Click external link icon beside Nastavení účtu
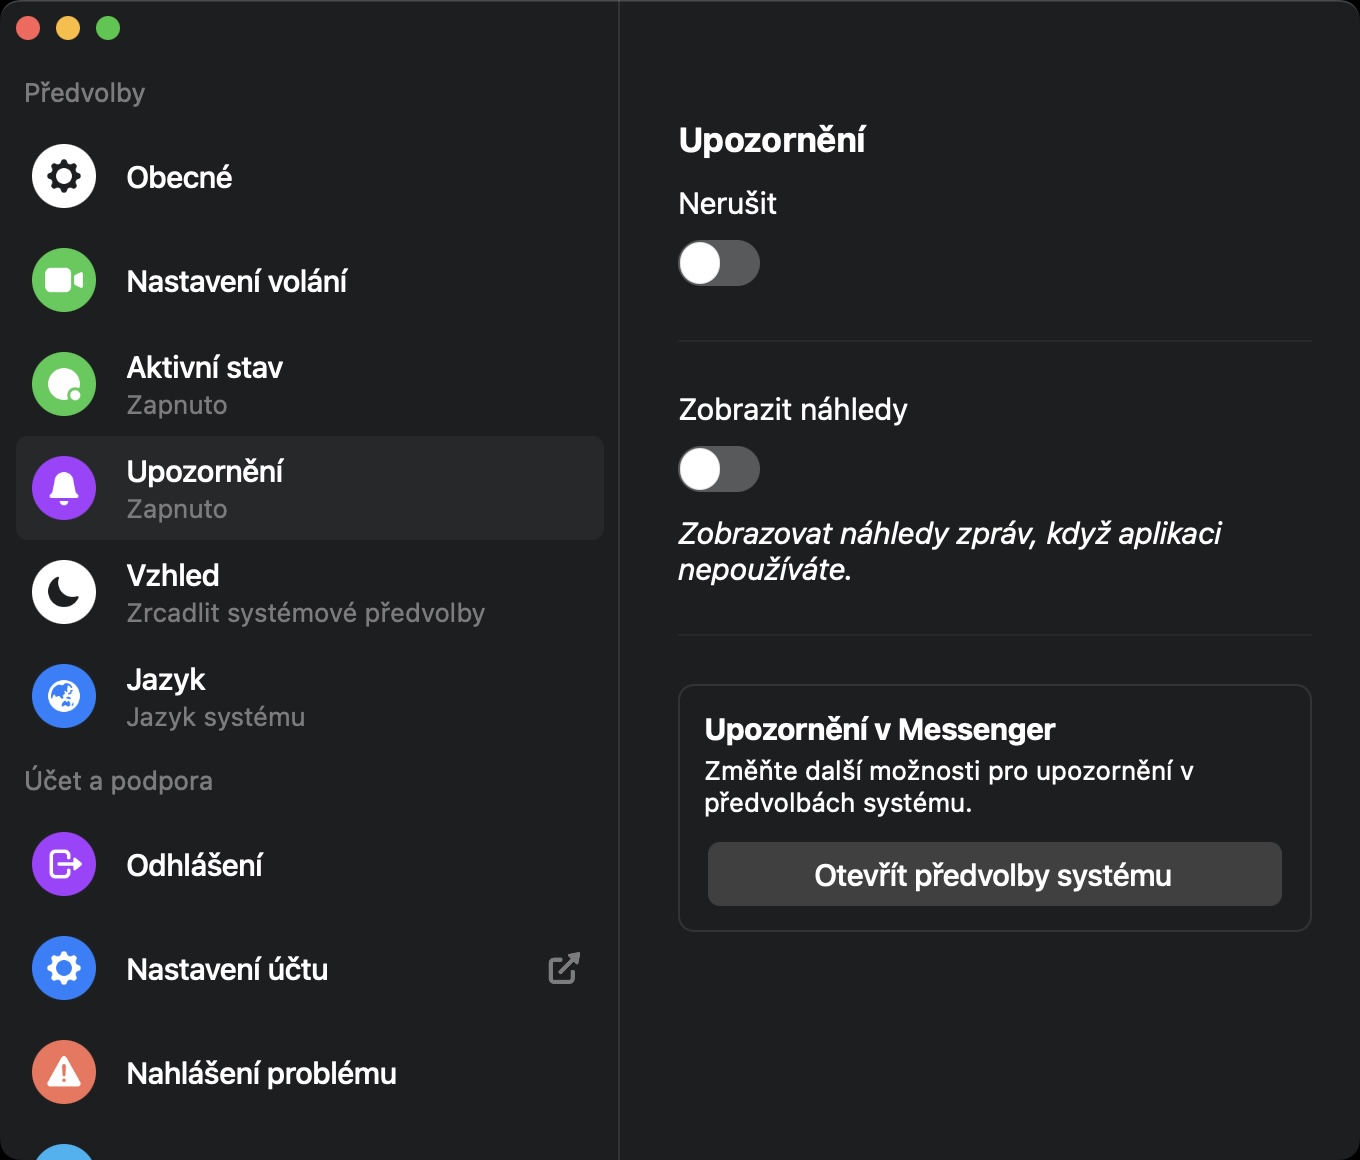Image resolution: width=1360 pixels, height=1160 pixels. tap(564, 968)
